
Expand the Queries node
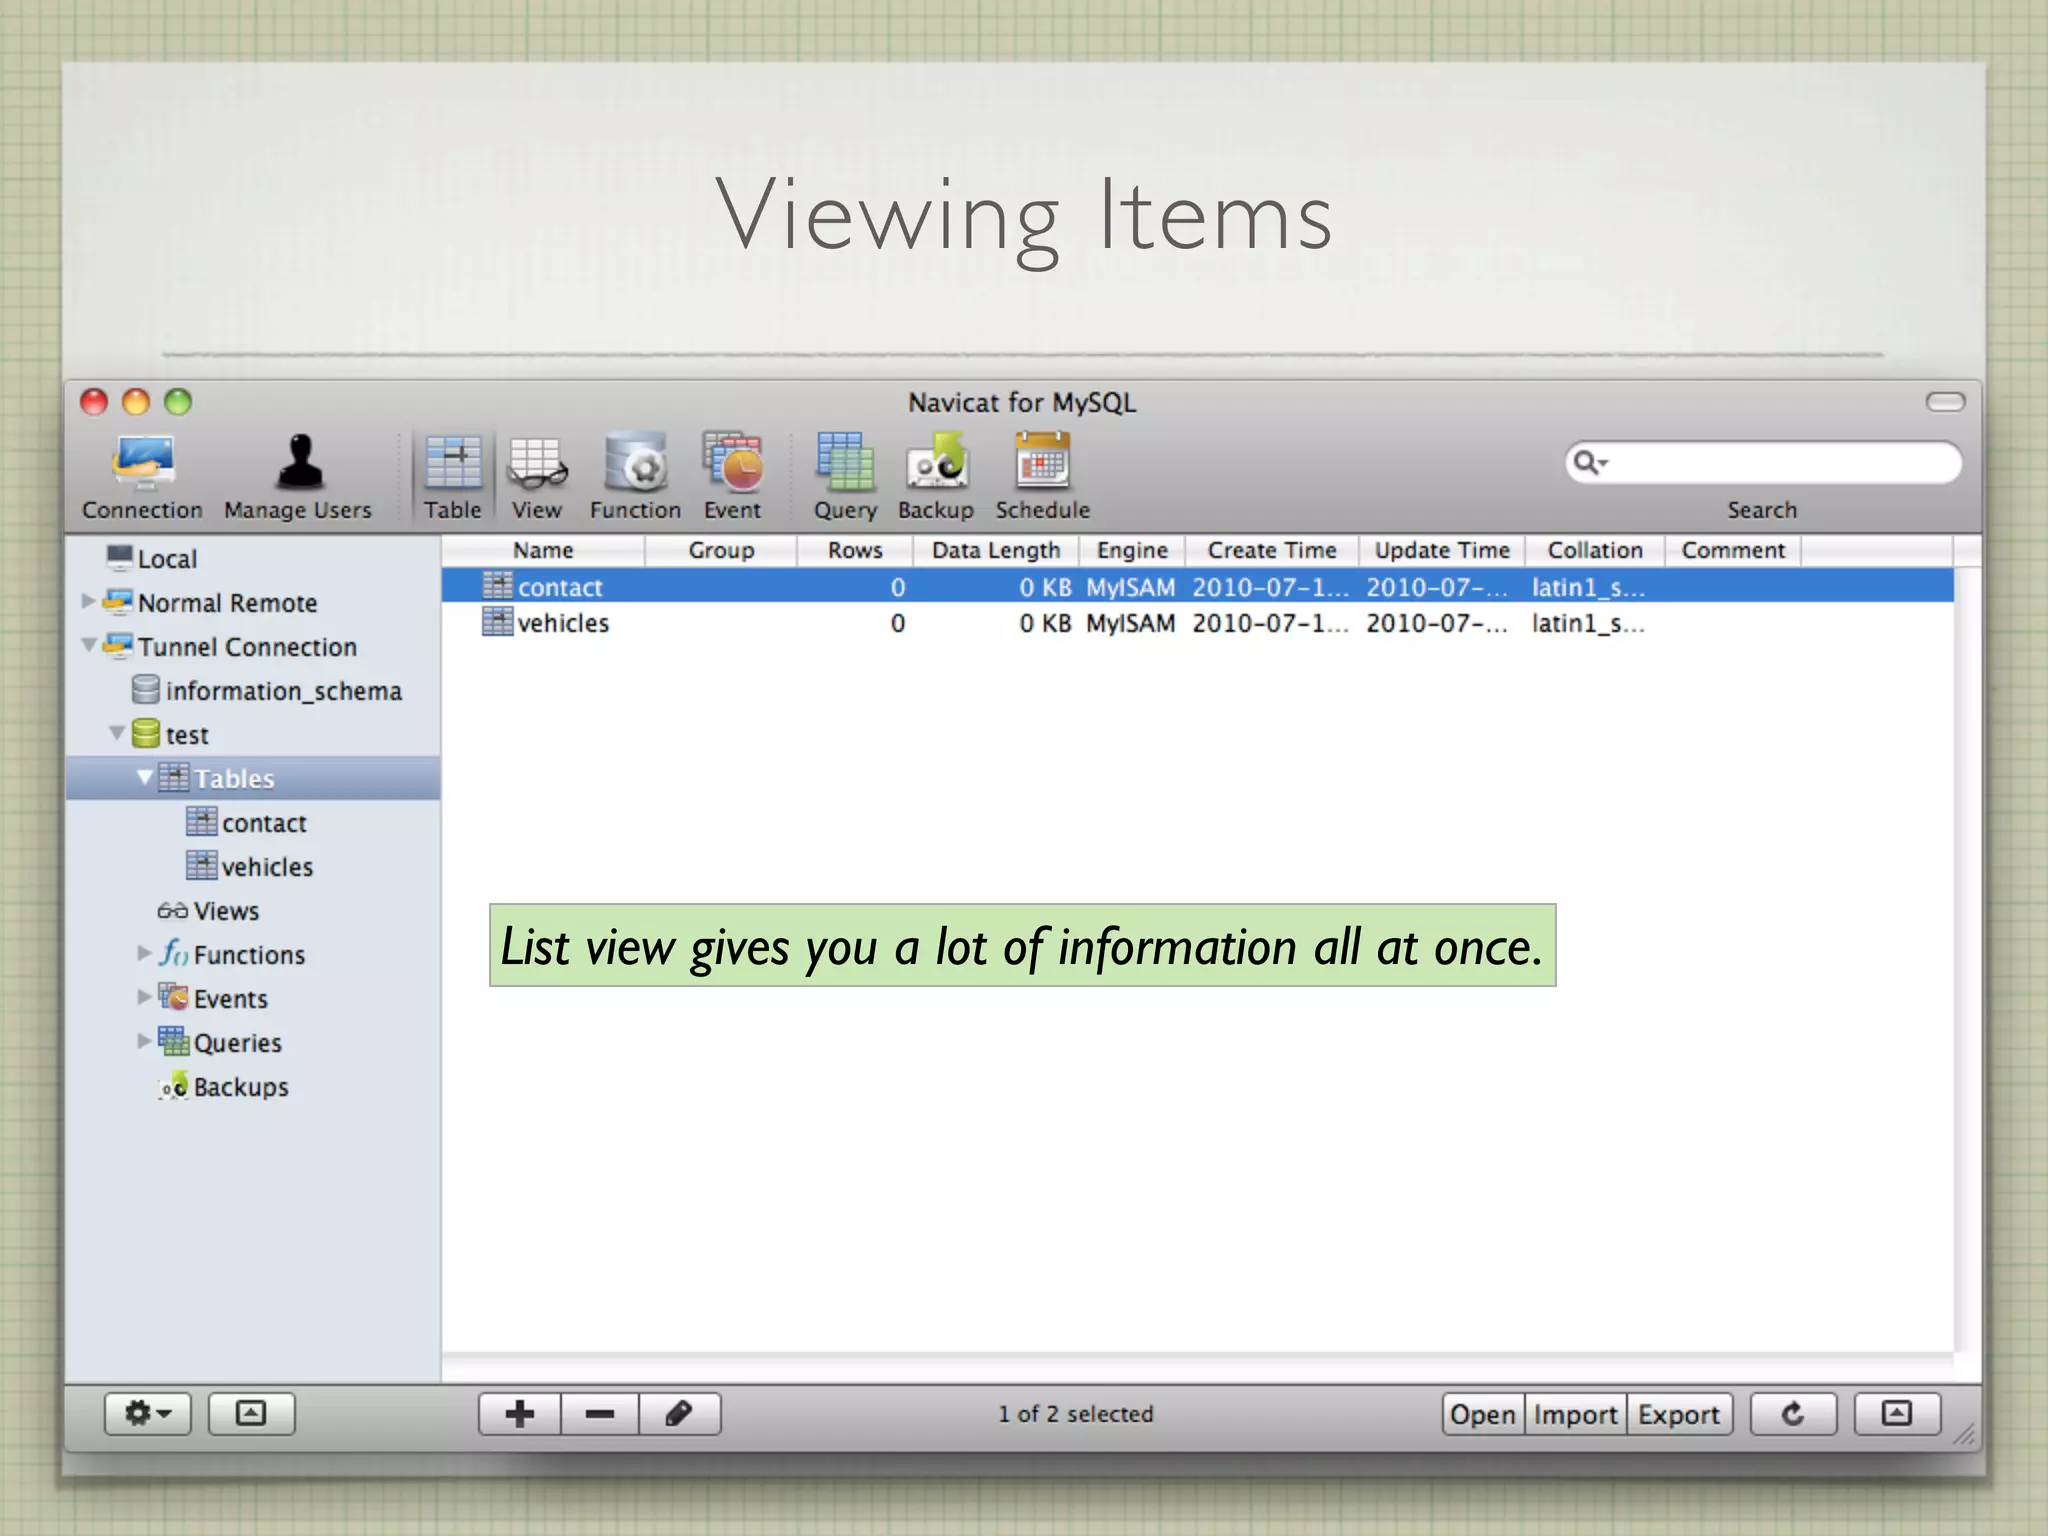[144, 1041]
